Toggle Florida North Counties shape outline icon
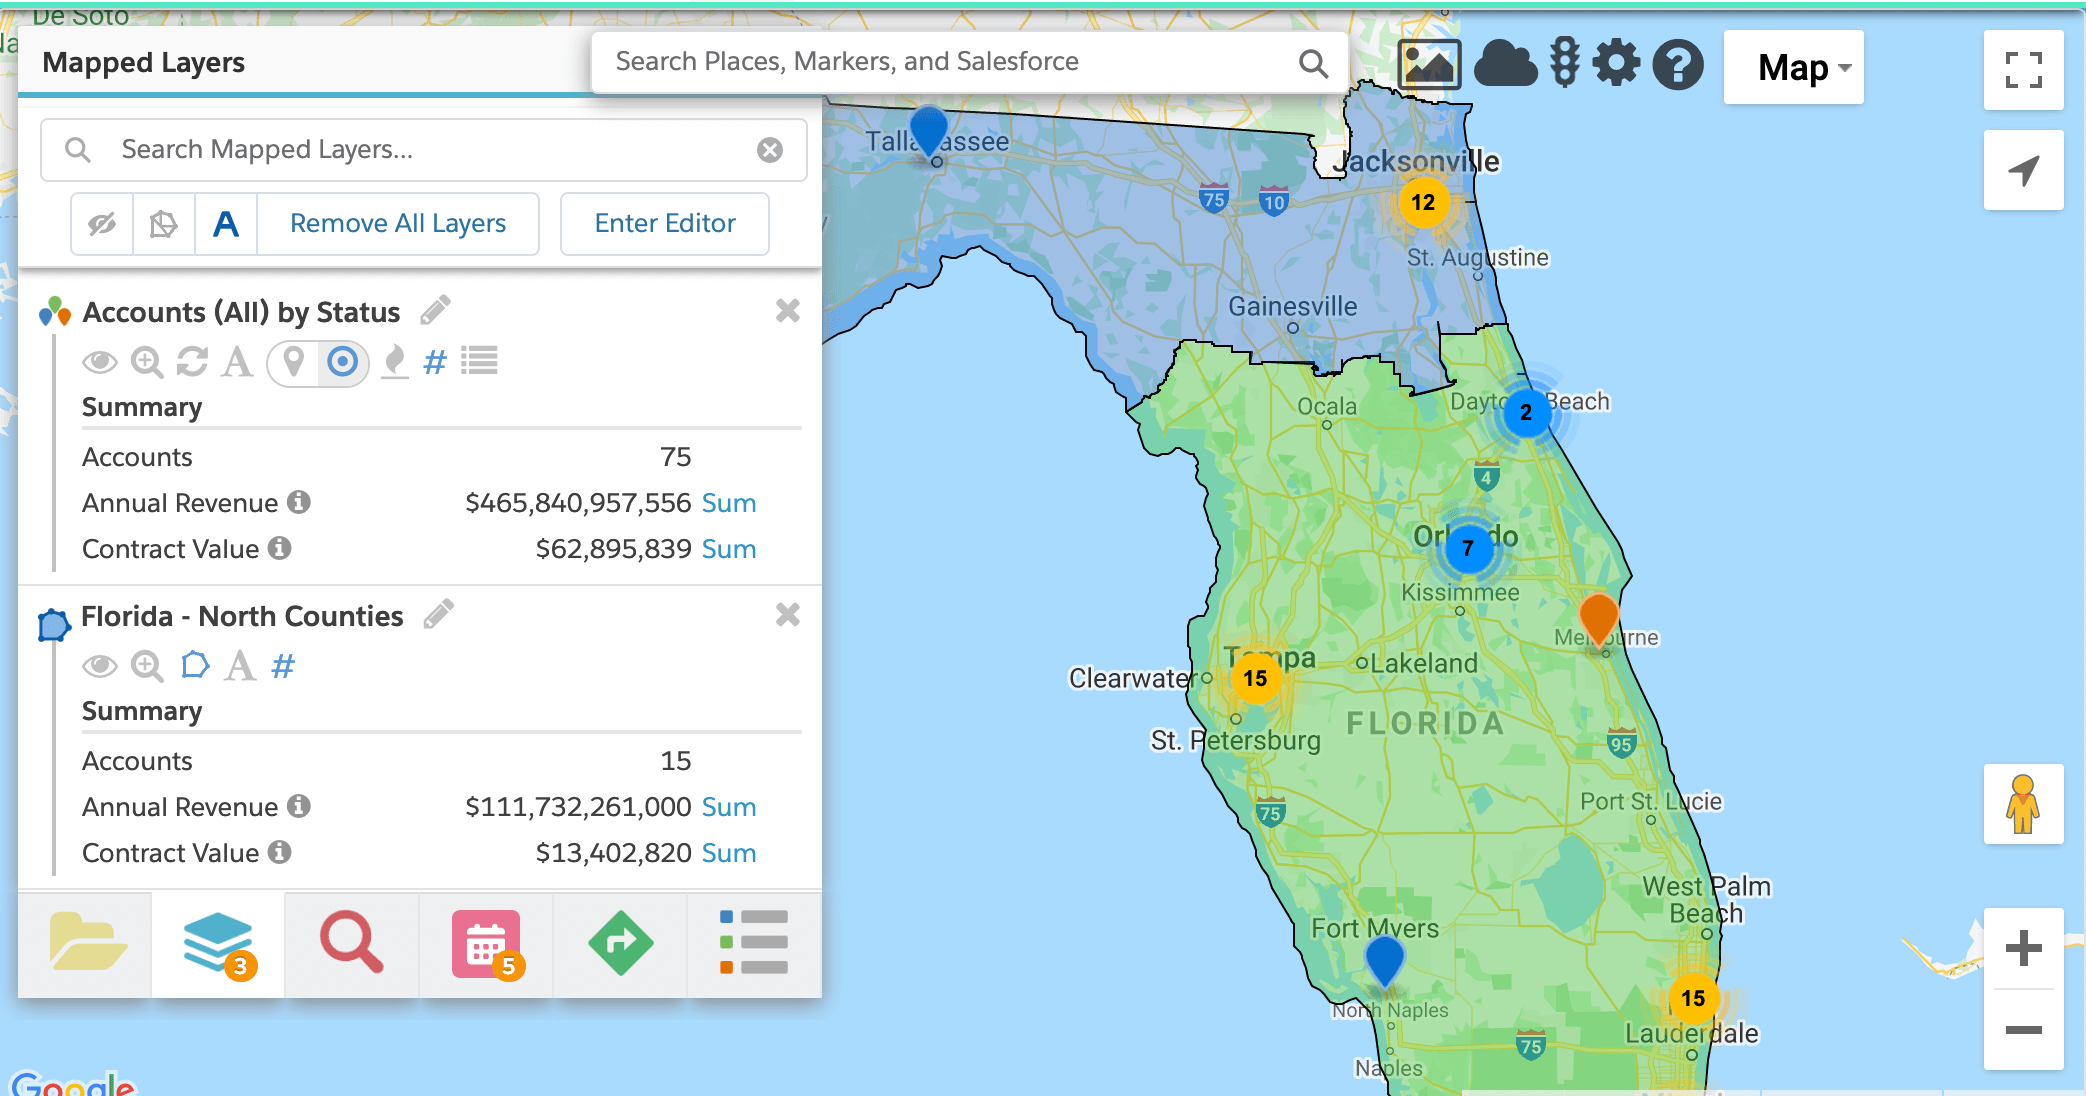Screen dimensions: 2086x1096 (195, 665)
